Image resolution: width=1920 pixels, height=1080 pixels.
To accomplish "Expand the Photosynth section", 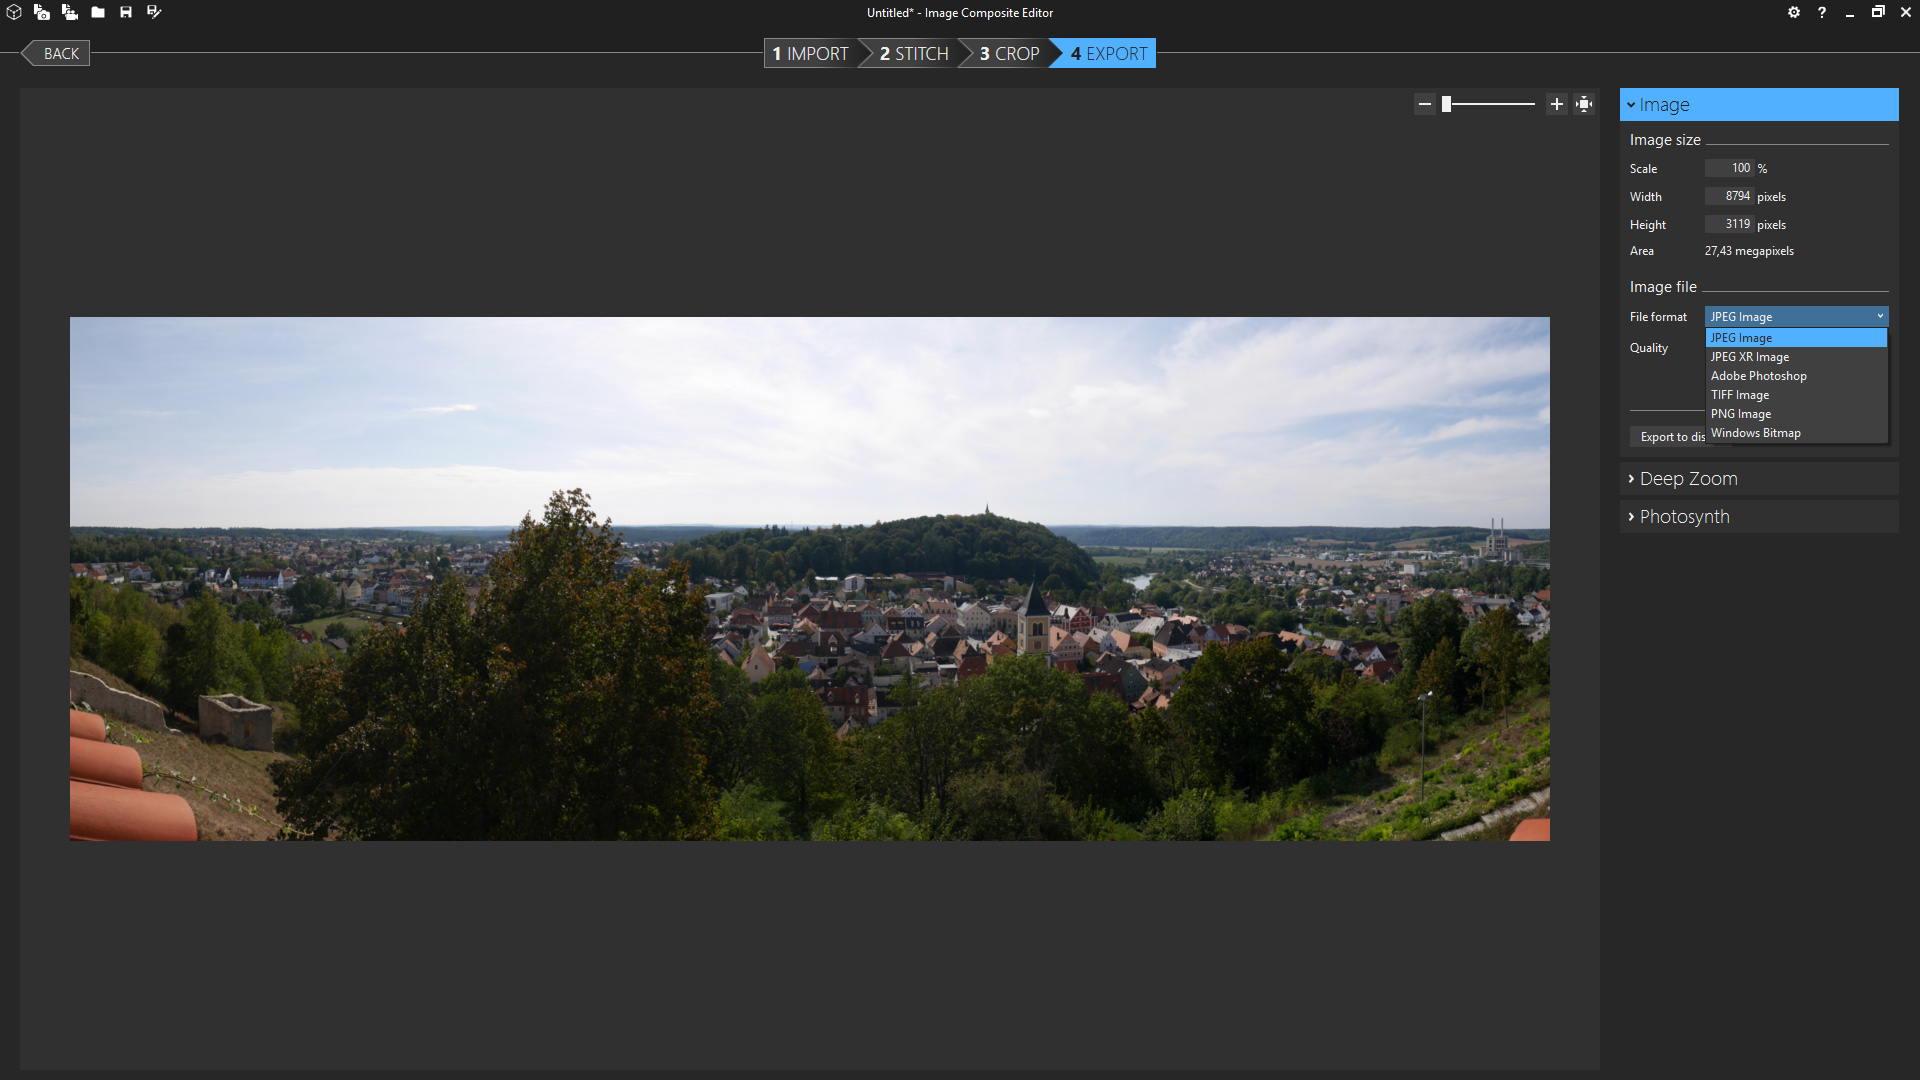I will click(x=1684, y=516).
